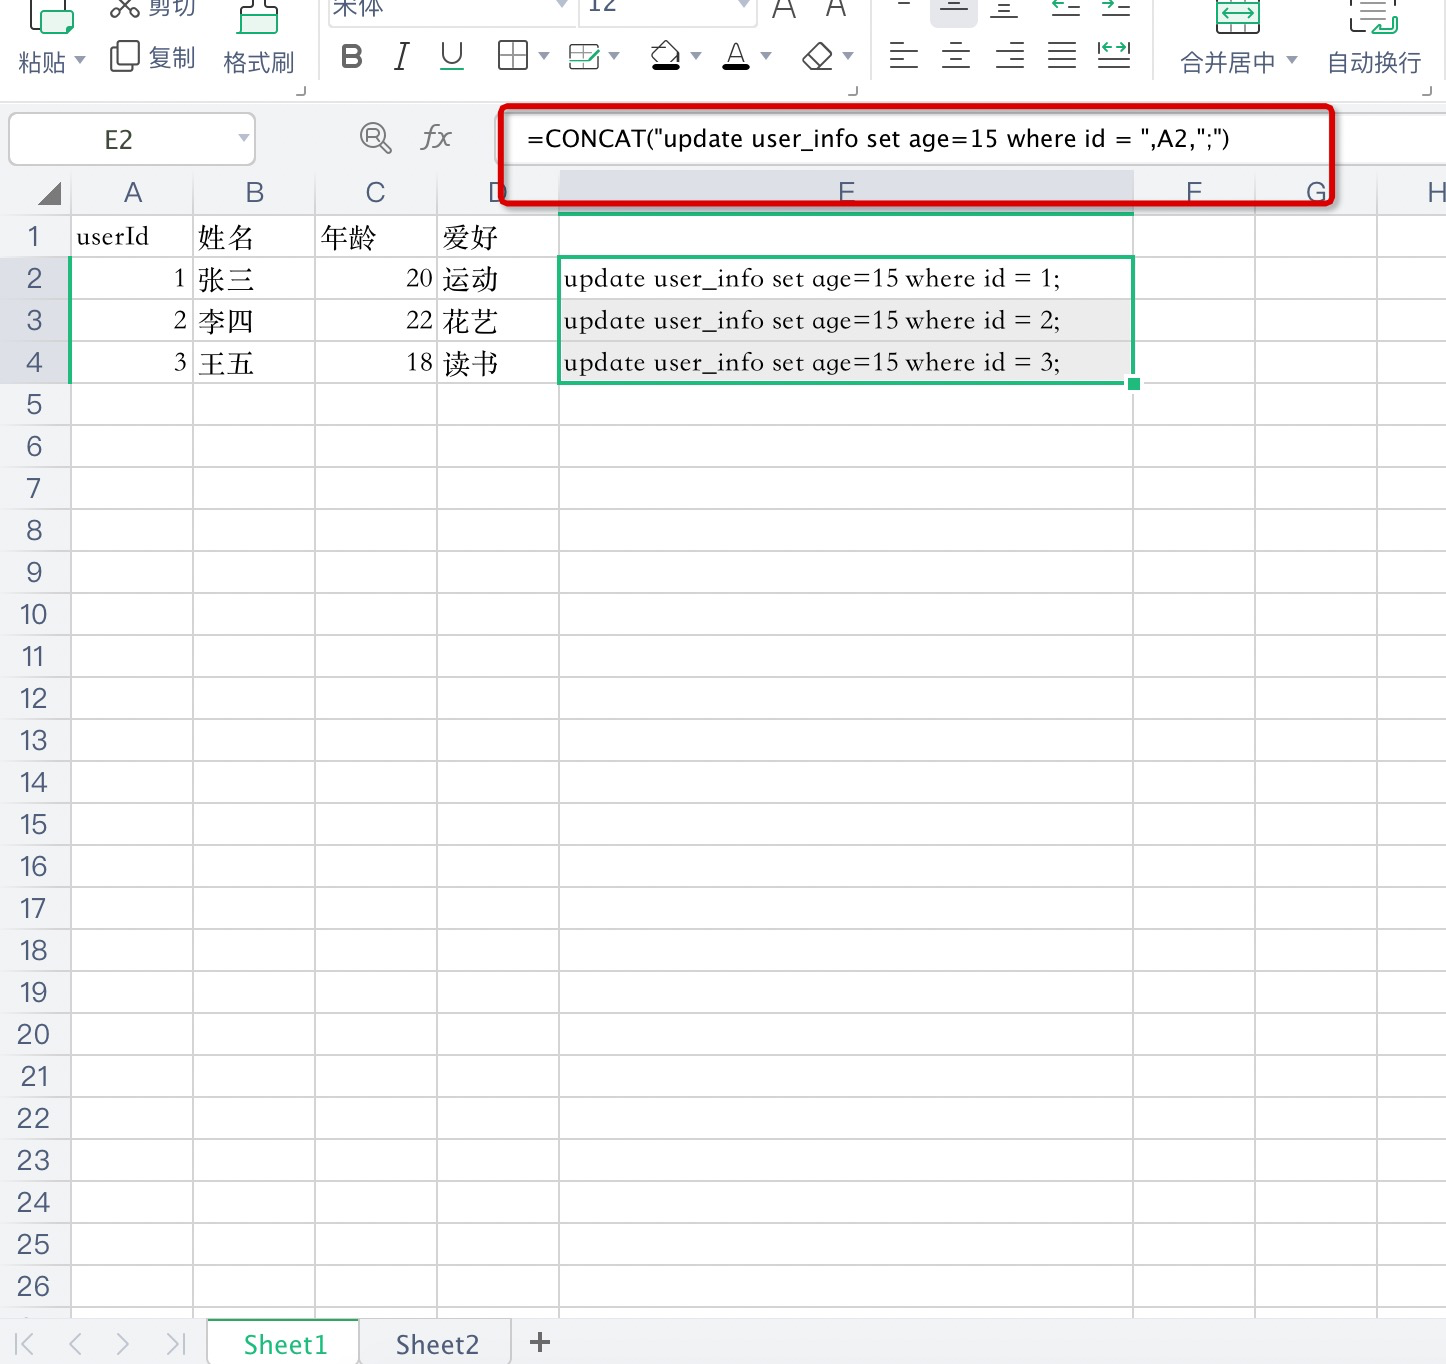Click cell with "读书"
The image size is (1446, 1364).
(498, 363)
